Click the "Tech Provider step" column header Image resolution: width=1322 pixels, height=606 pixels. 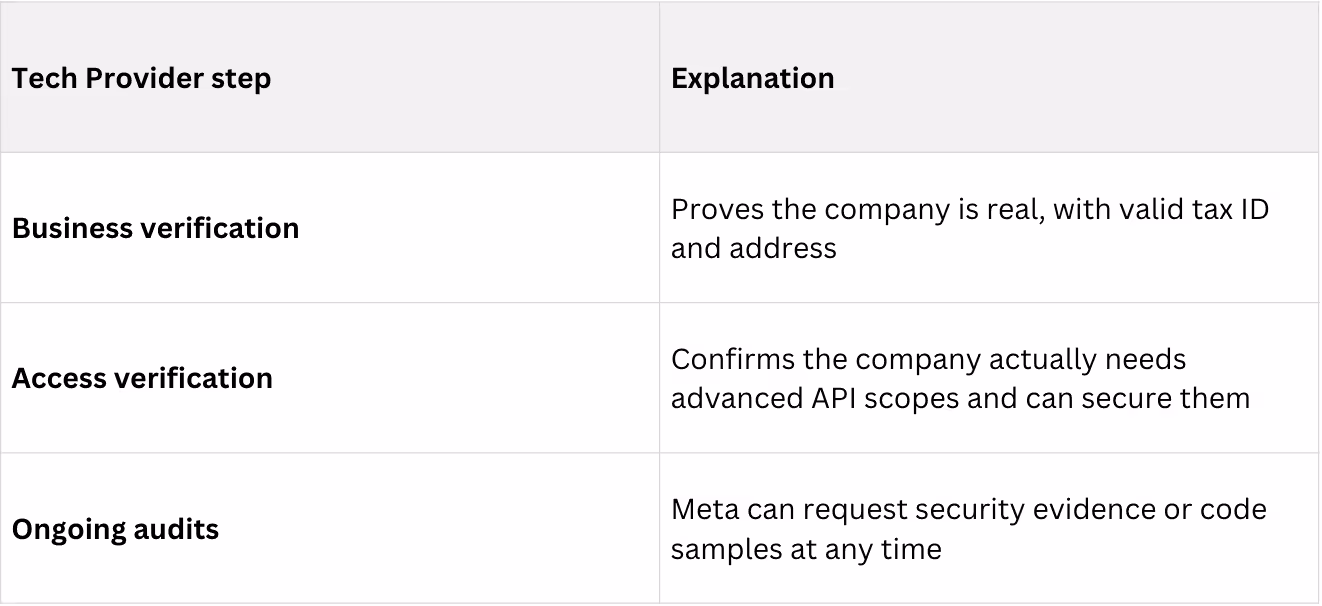click(141, 79)
